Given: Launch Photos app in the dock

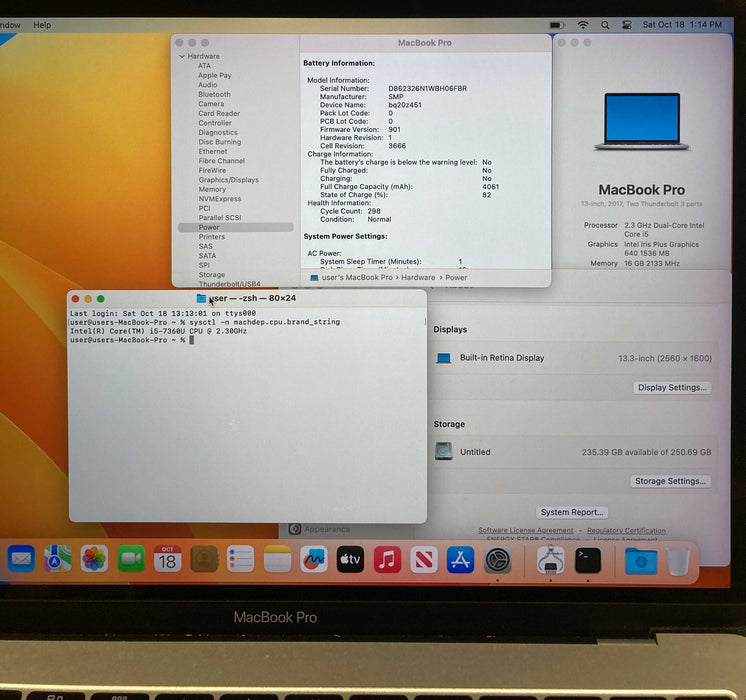Looking at the screenshot, I should point(94,559).
